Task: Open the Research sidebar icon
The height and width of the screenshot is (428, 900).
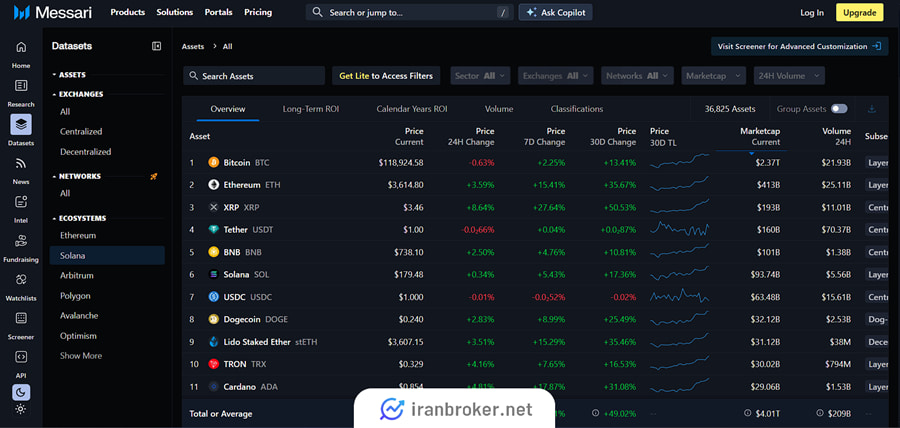Action: point(21,86)
